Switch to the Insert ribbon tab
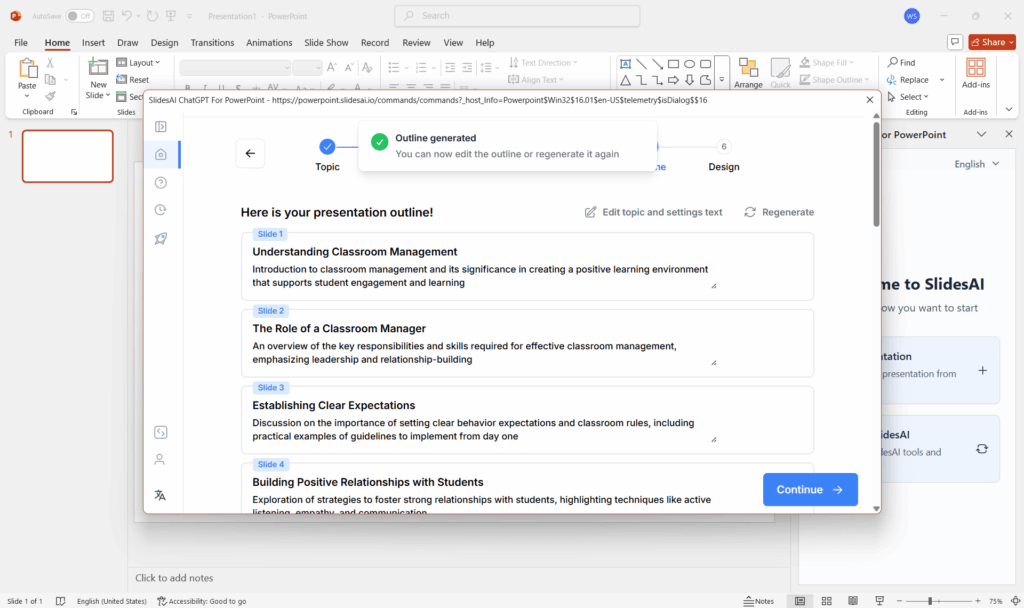 93,42
